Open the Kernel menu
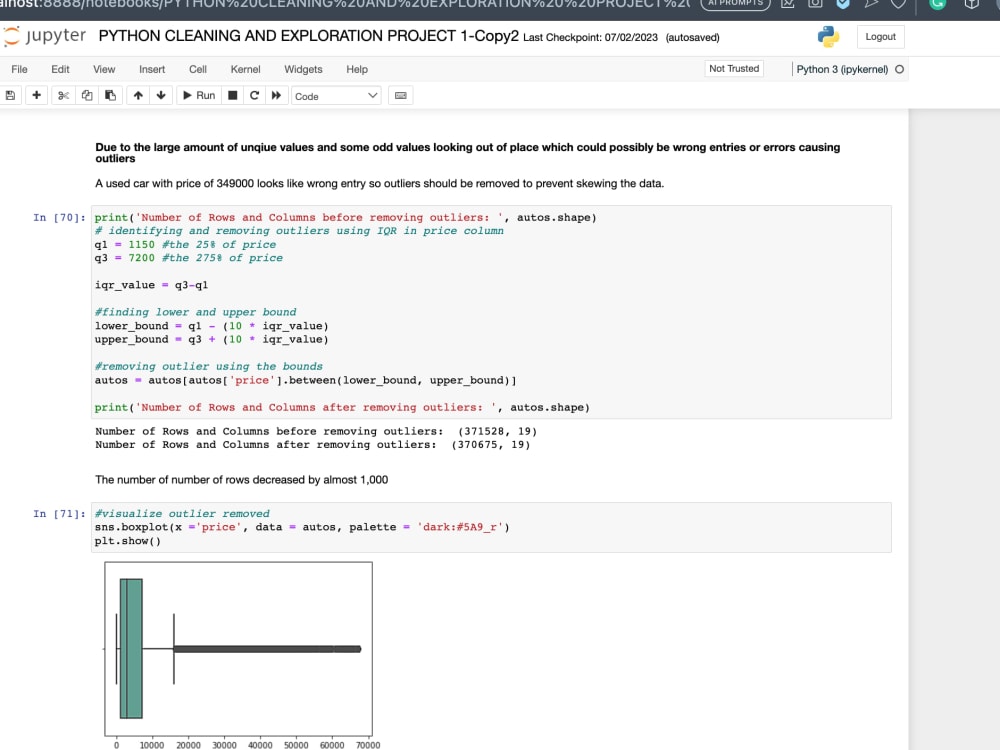This screenshot has width=1000, height=750. [x=246, y=69]
